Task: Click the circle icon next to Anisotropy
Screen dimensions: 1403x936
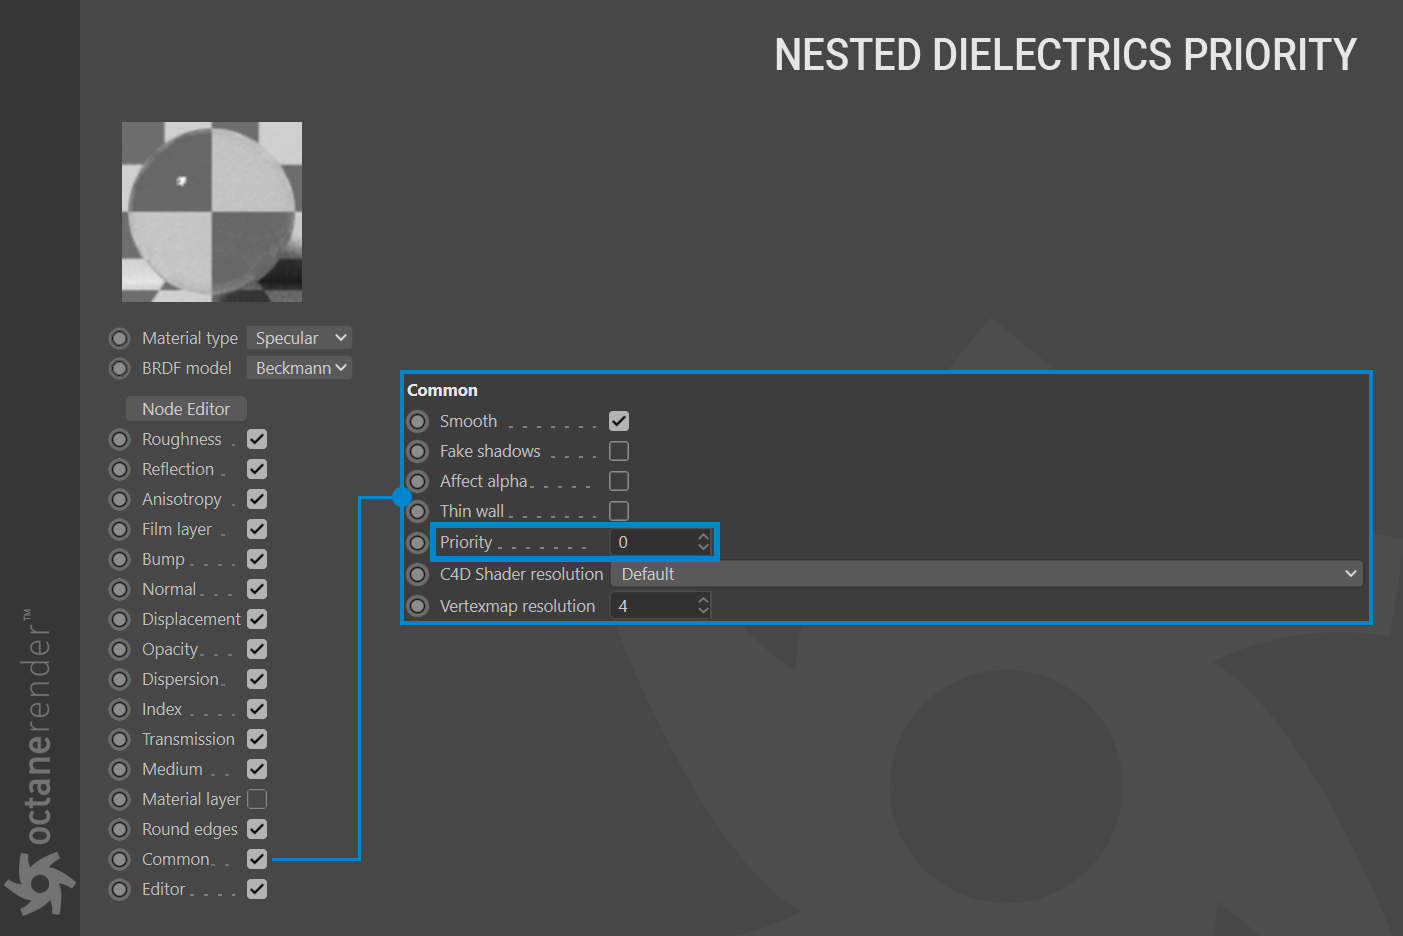Action: pyautogui.click(x=120, y=499)
